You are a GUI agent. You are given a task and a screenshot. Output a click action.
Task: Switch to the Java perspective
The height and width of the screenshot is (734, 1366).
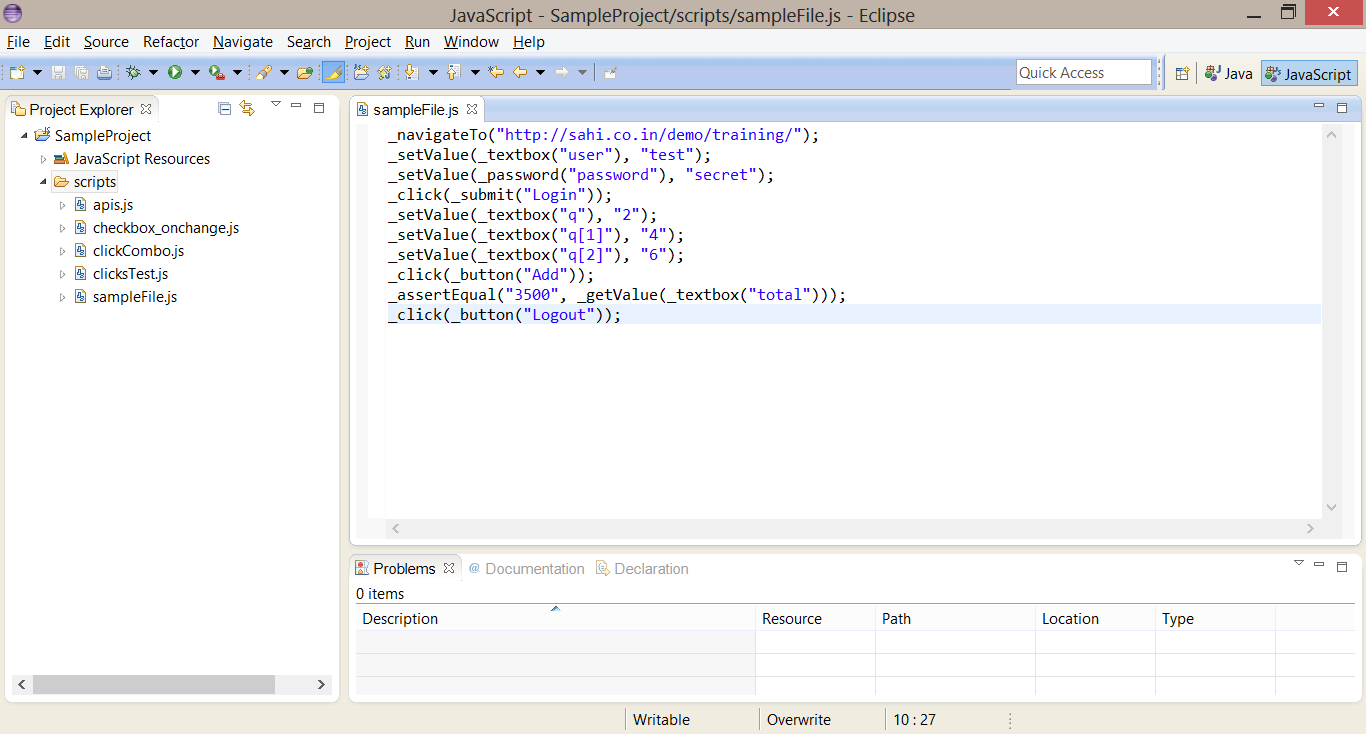[1228, 73]
